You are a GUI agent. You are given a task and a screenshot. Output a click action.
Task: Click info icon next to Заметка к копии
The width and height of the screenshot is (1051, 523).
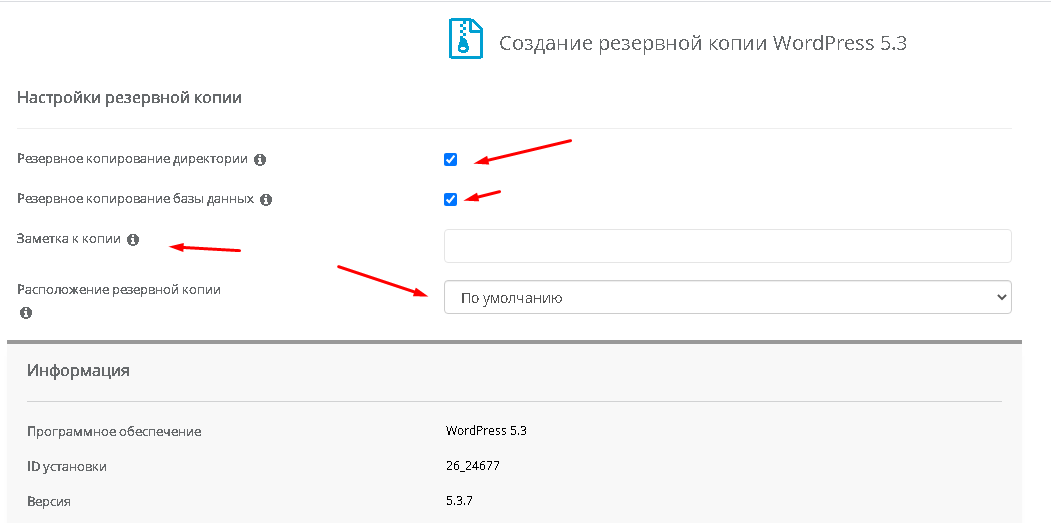pos(133,240)
